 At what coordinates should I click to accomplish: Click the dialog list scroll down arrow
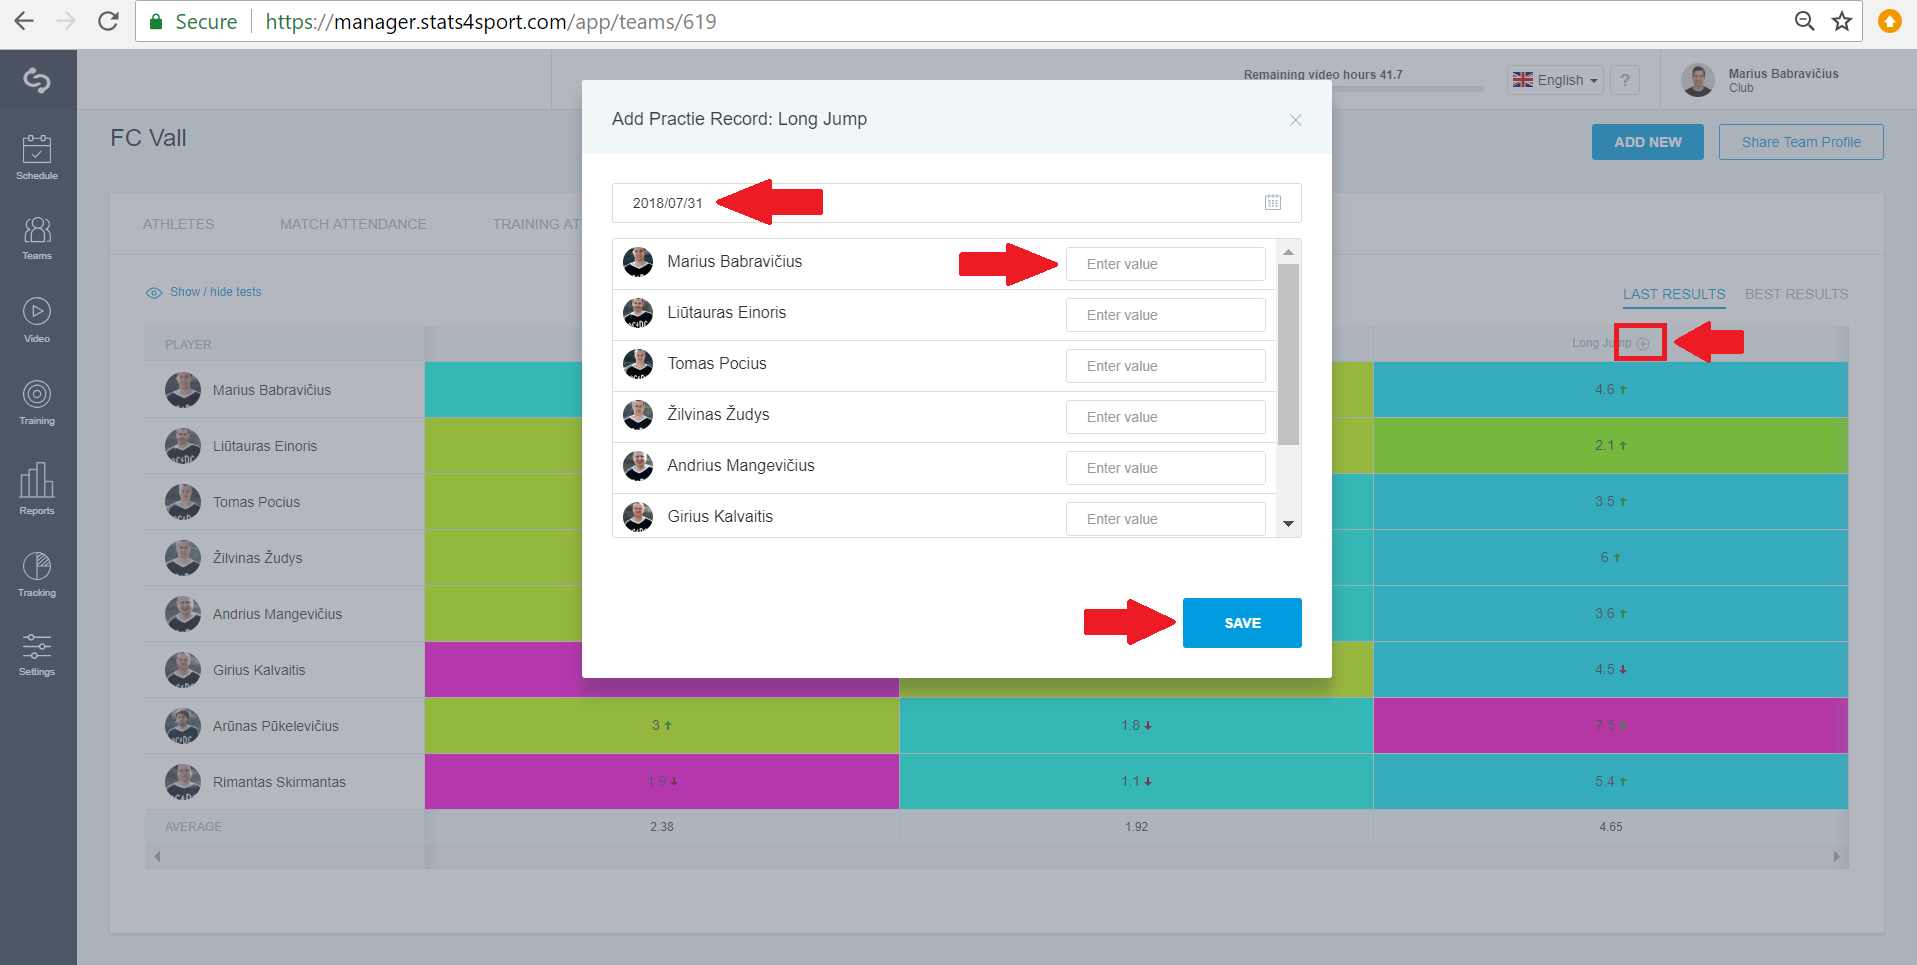pos(1288,524)
